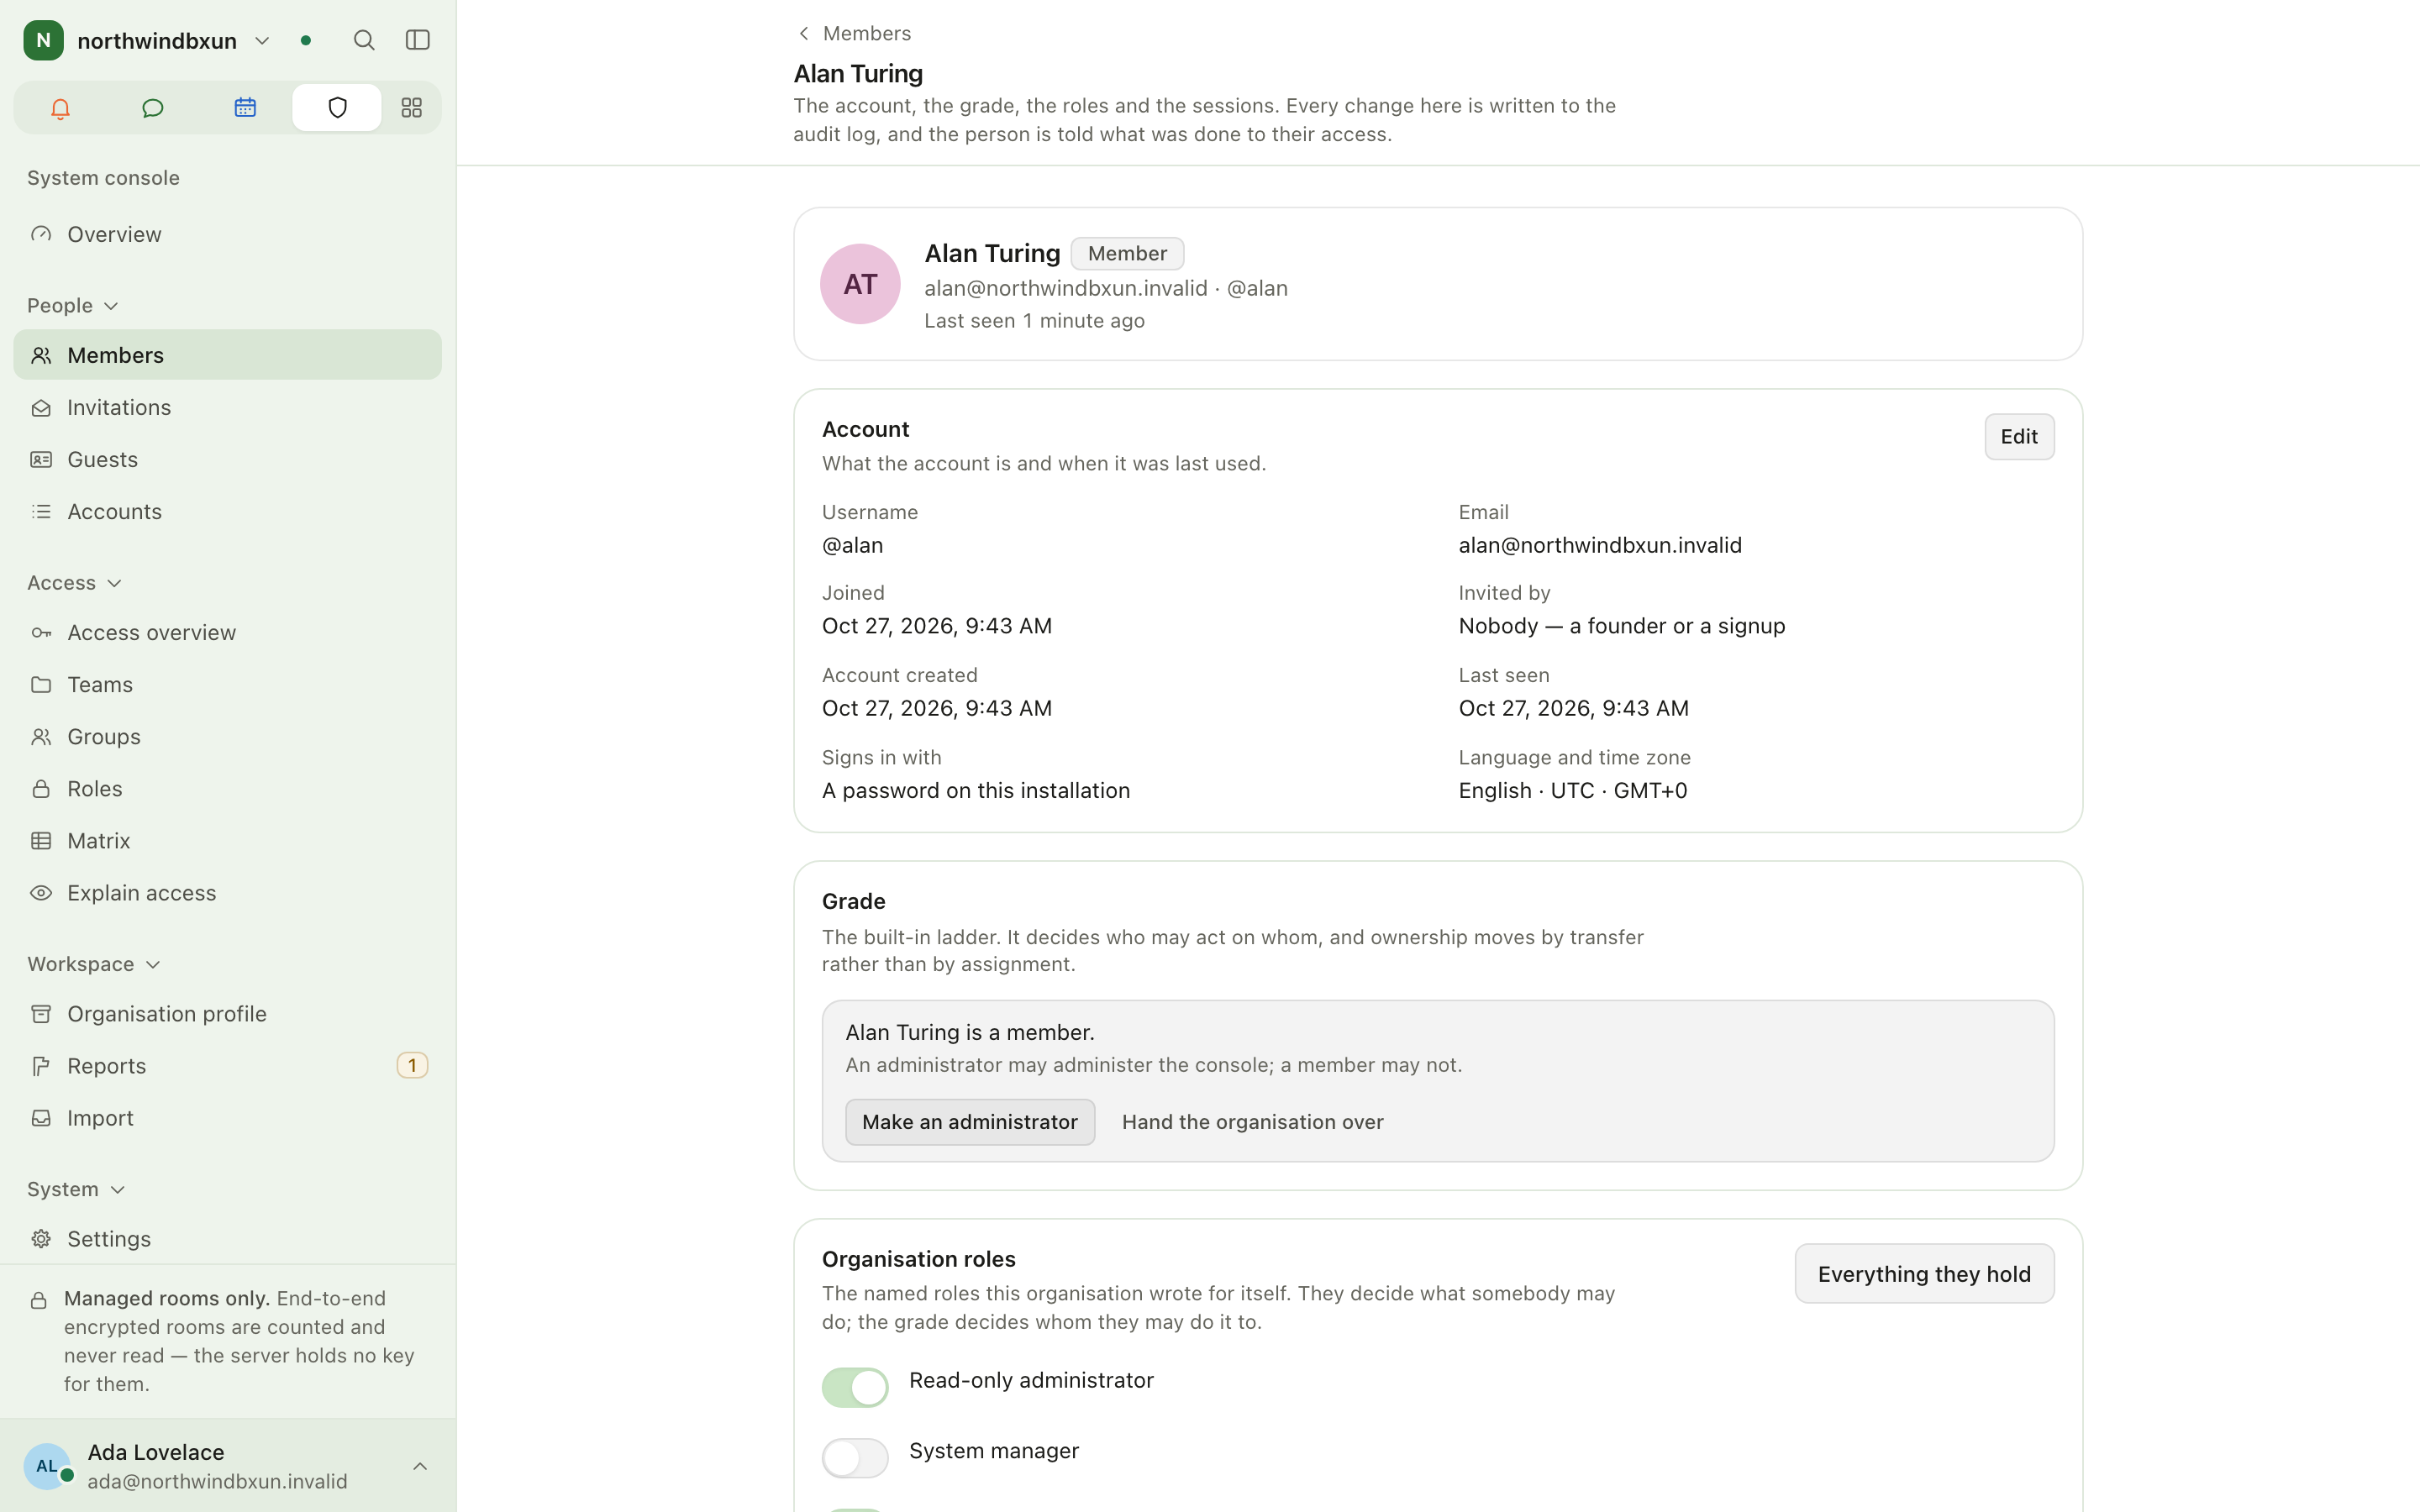Click the Roles lock icon
Screen dimensions: 2420x1512
point(41,789)
